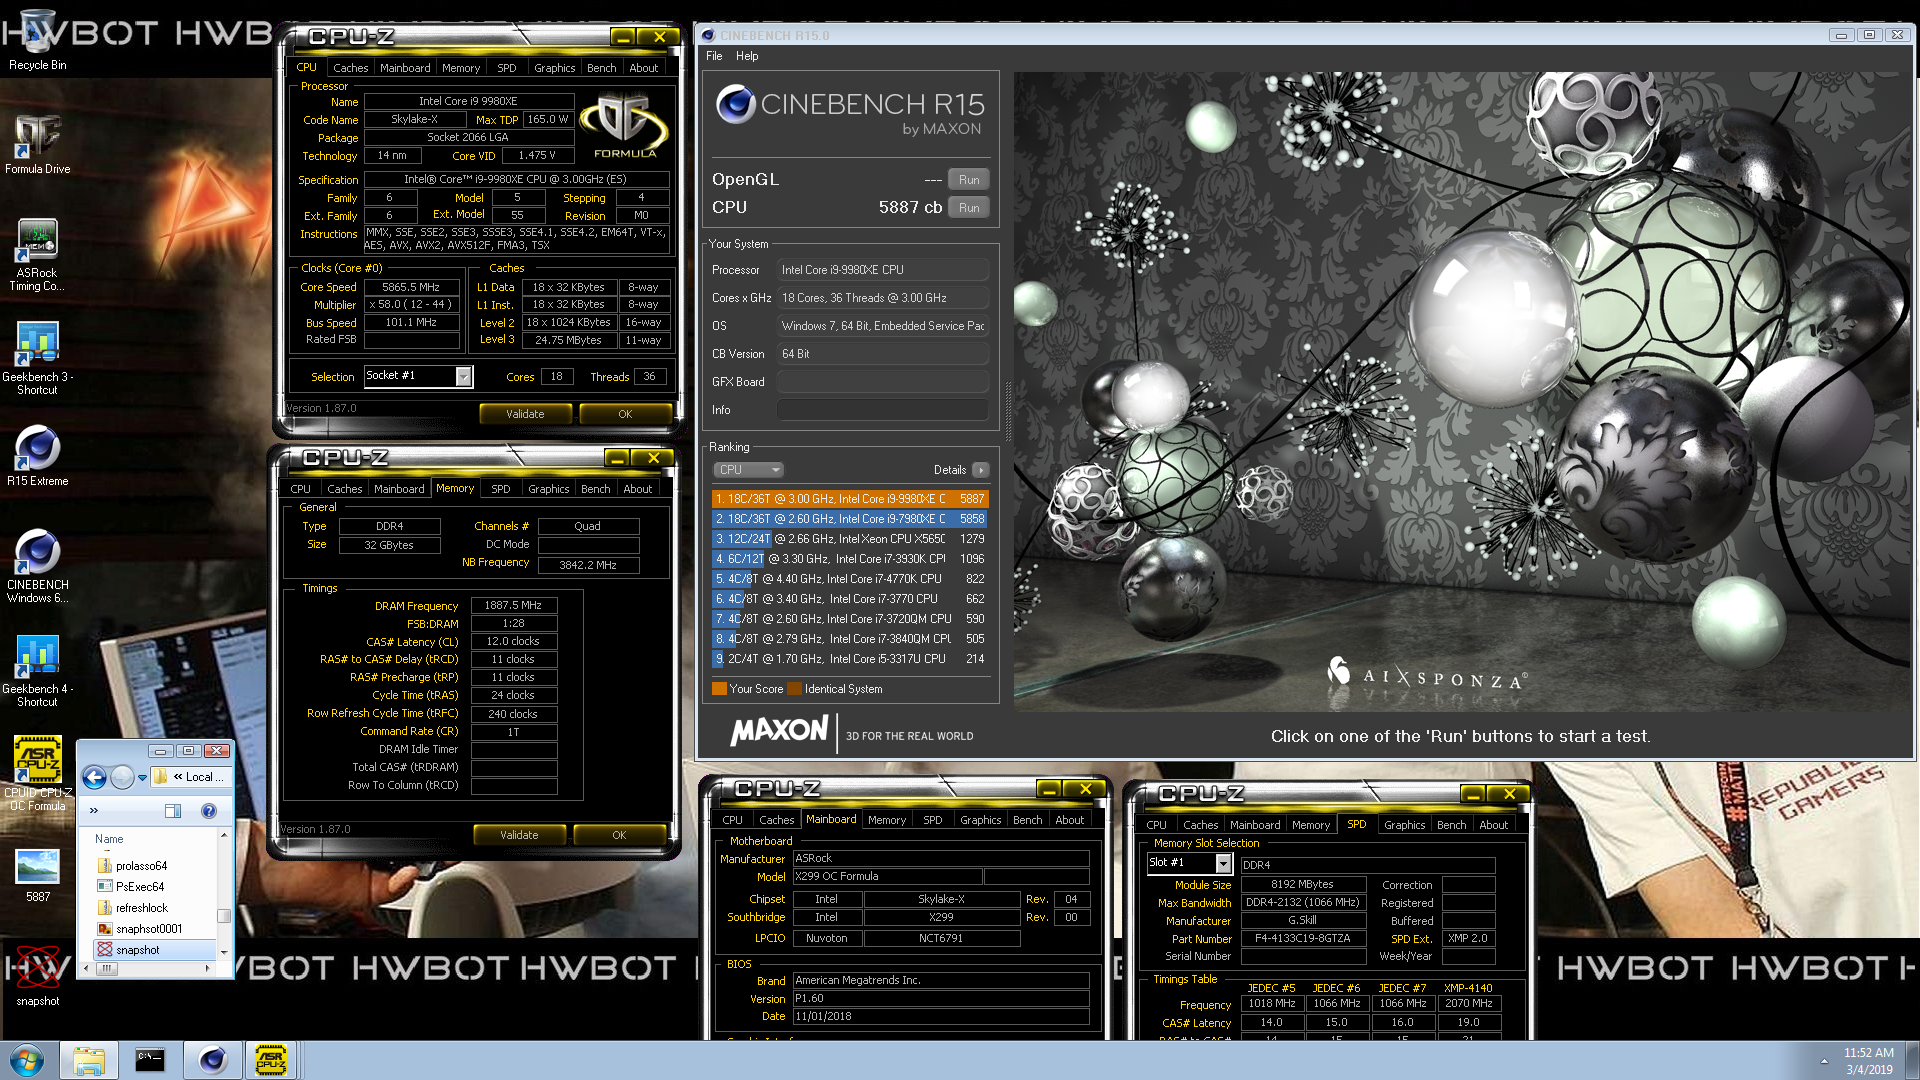Launch the R15 Extreme desktop icon
This screenshot has height=1080, width=1920.
tap(37, 457)
